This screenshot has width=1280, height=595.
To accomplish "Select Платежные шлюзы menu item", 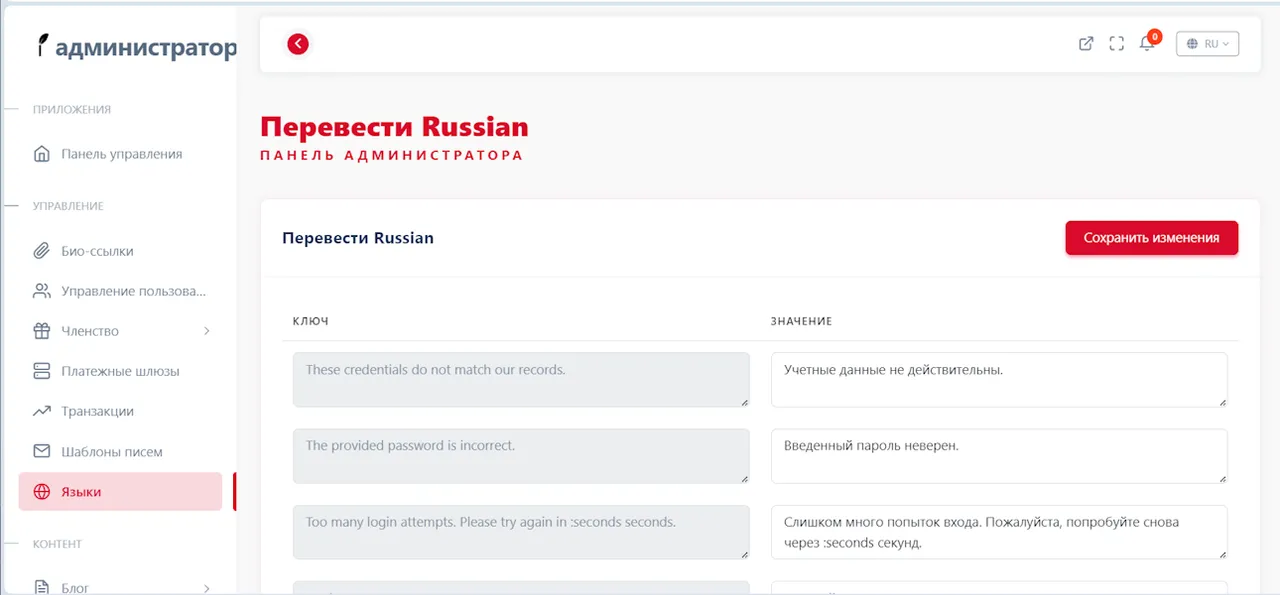I will pyautogui.click(x=120, y=371).
